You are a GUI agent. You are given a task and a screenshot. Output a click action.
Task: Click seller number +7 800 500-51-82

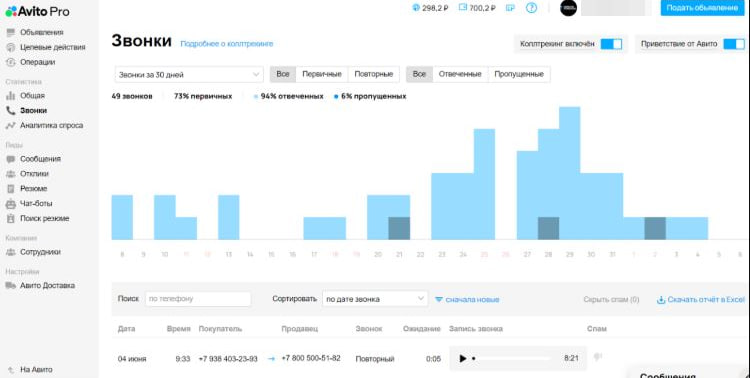pyautogui.click(x=311, y=358)
